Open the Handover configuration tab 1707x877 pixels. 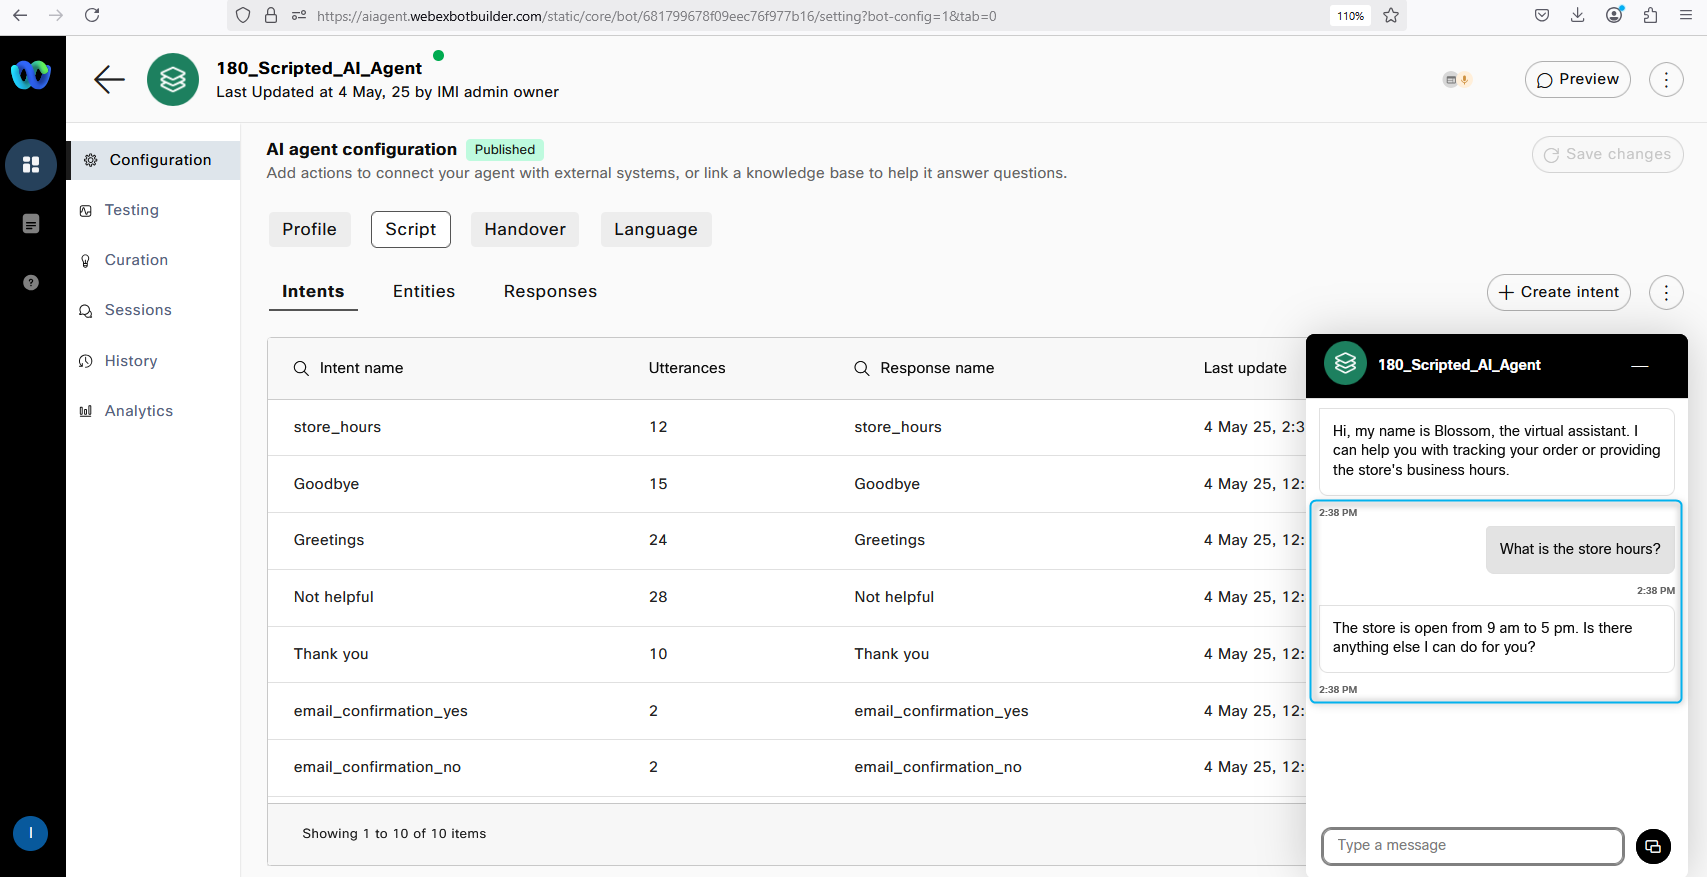[525, 229]
